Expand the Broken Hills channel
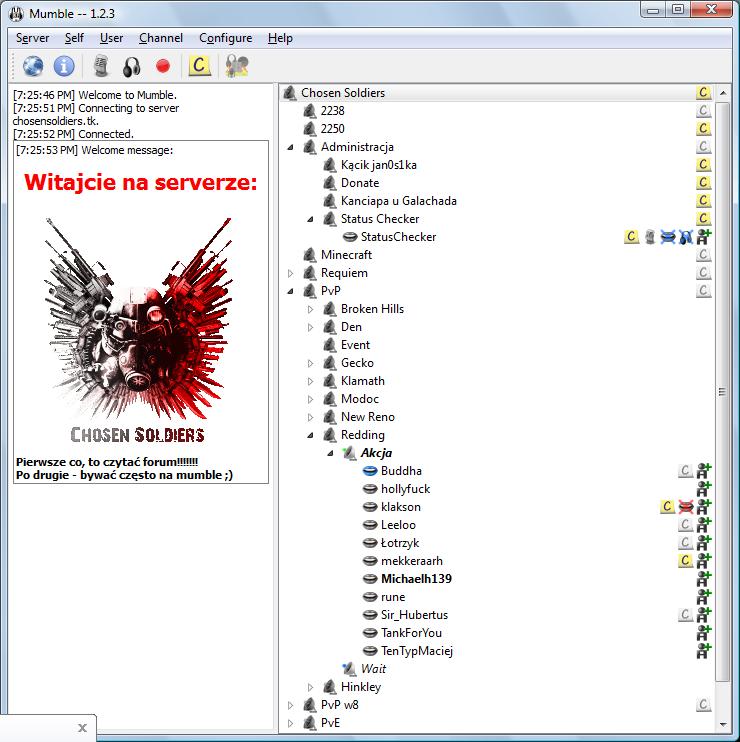The width and height of the screenshot is (740, 742). [x=310, y=309]
